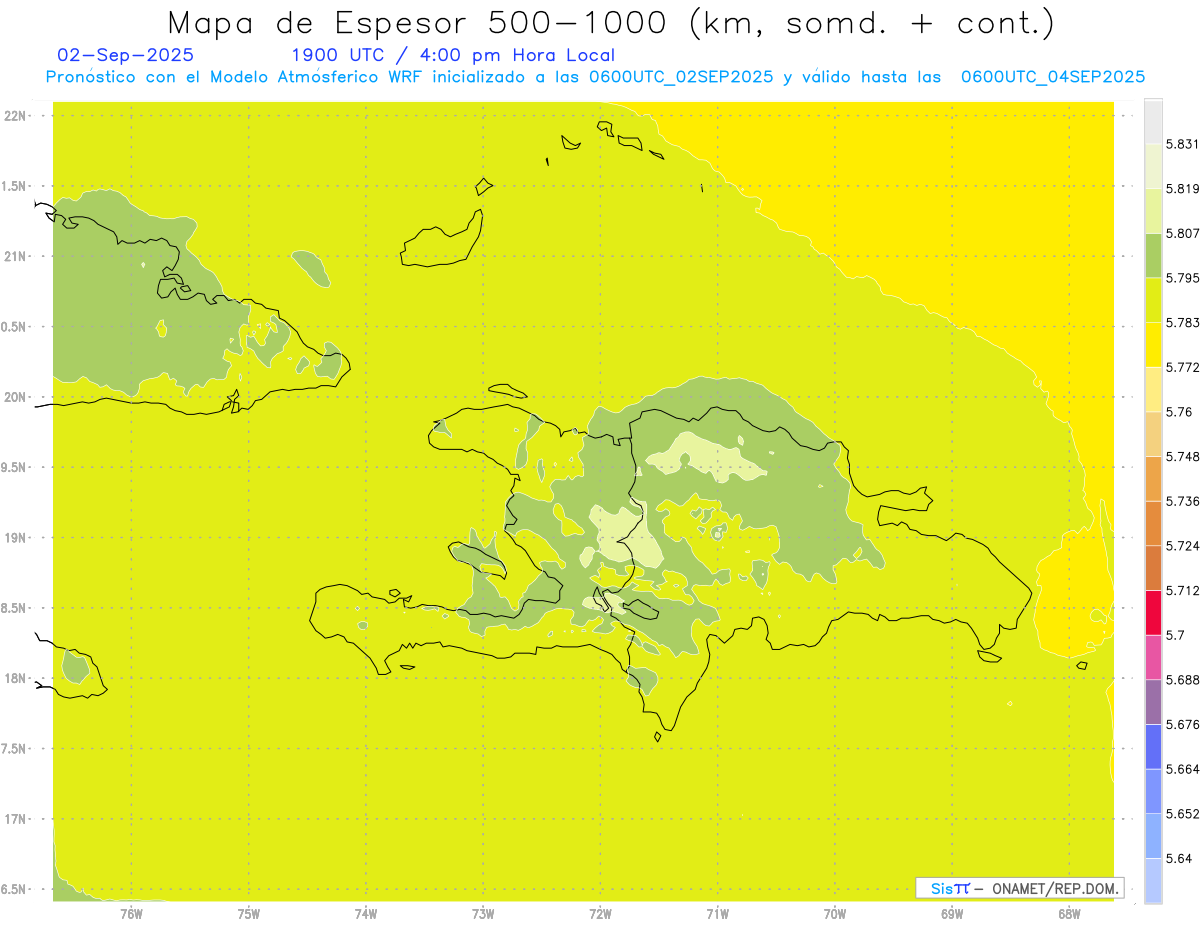Click the legend value '5.76'
The image size is (1200, 927).
pyautogui.click(x=1178, y=412)
